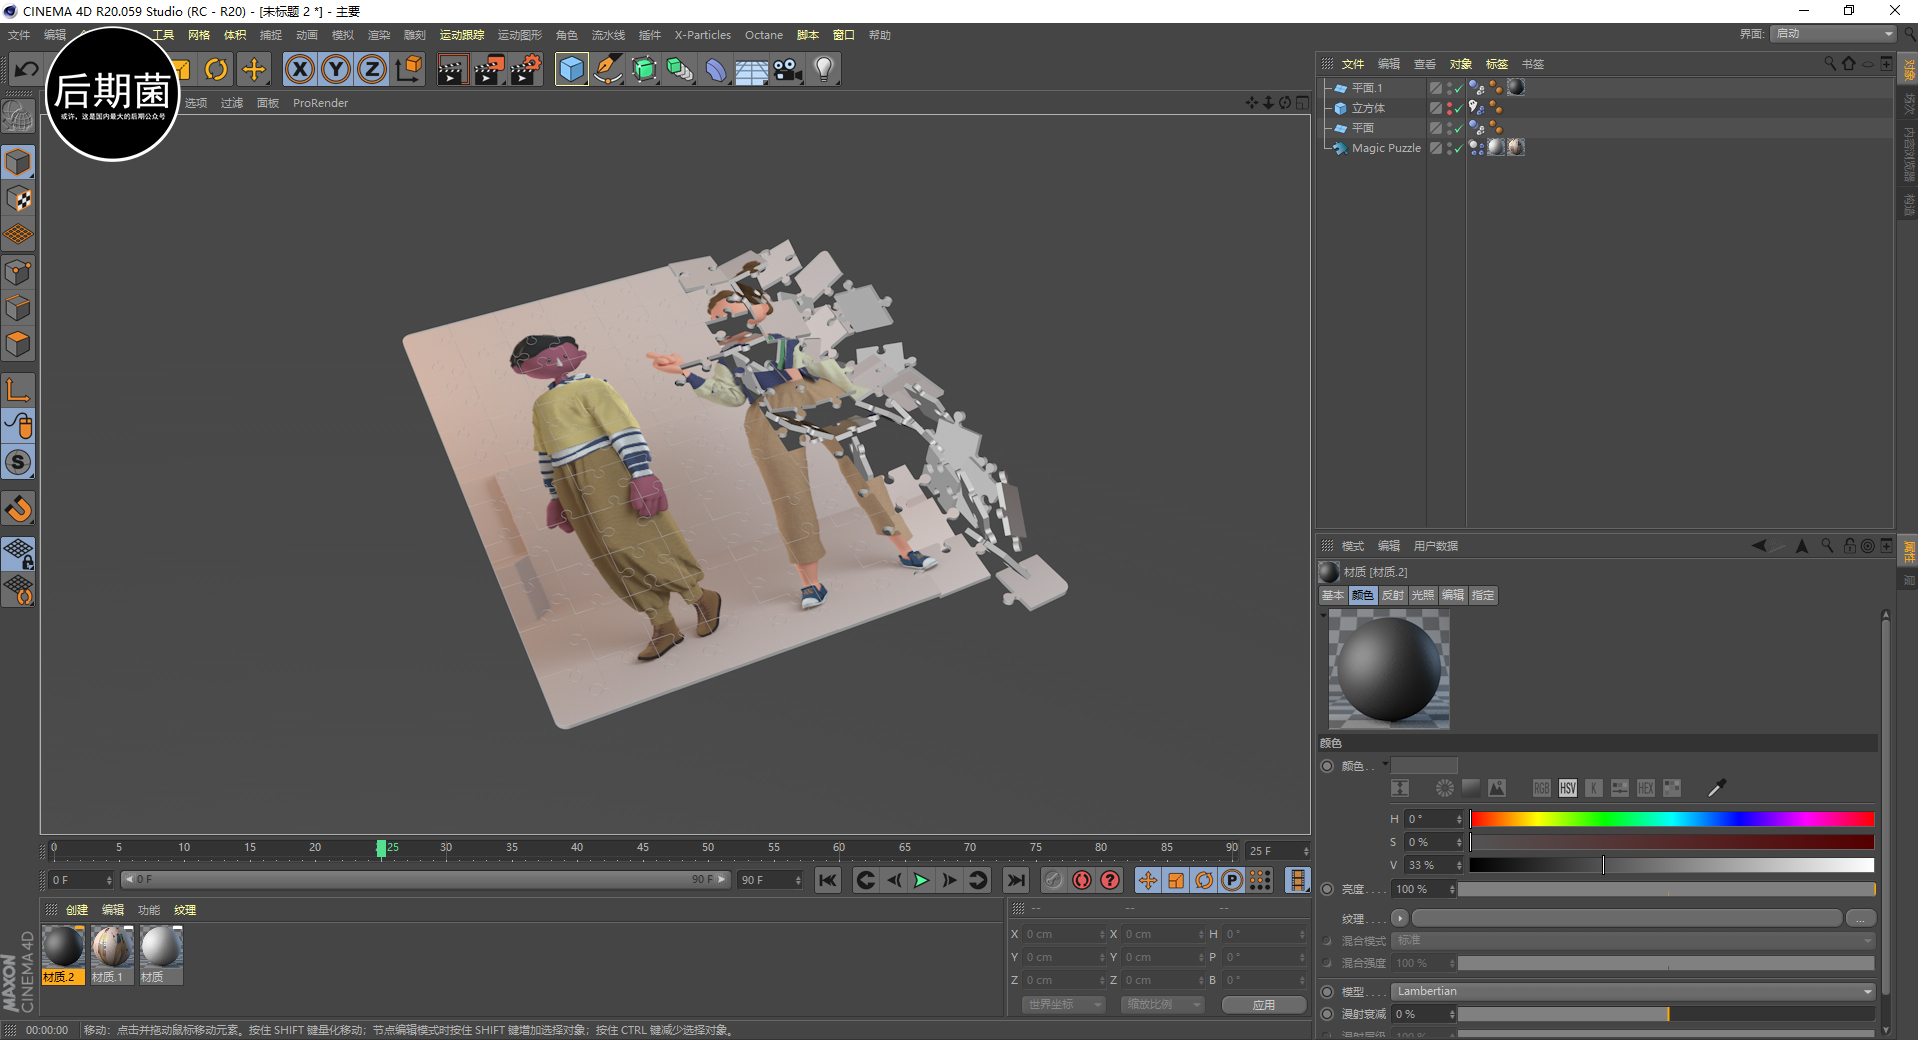The image size is (1918, 1040).
Task: Toggle X-axis lock
Action: pyautogui.click(x=299, y=69)
